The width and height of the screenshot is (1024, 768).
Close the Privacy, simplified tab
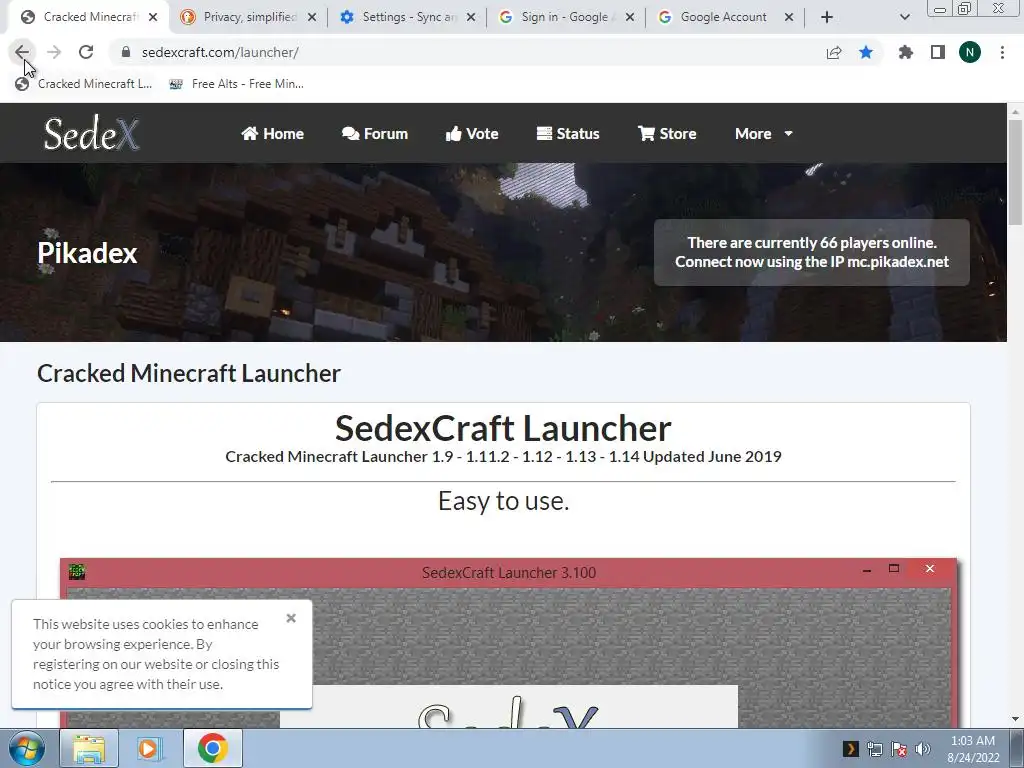tap(312, 17)
